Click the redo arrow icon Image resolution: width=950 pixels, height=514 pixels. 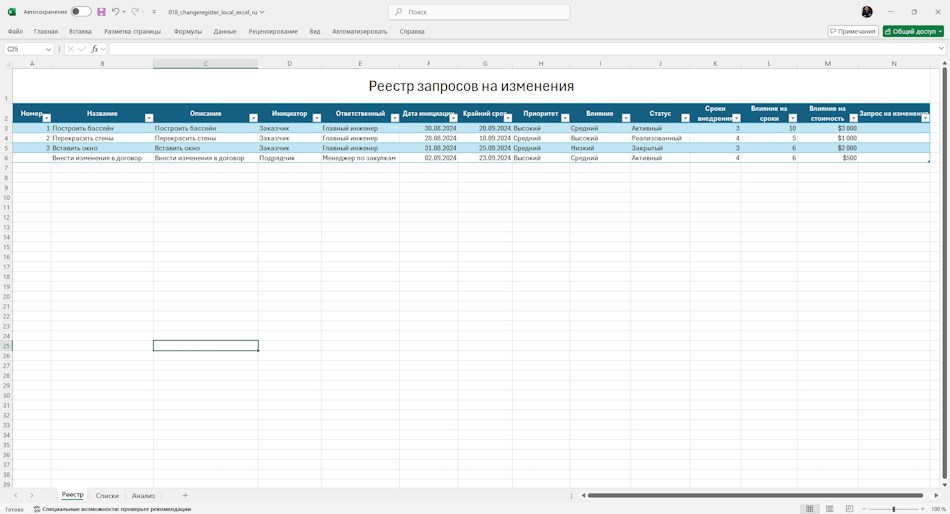click(135, 12)
